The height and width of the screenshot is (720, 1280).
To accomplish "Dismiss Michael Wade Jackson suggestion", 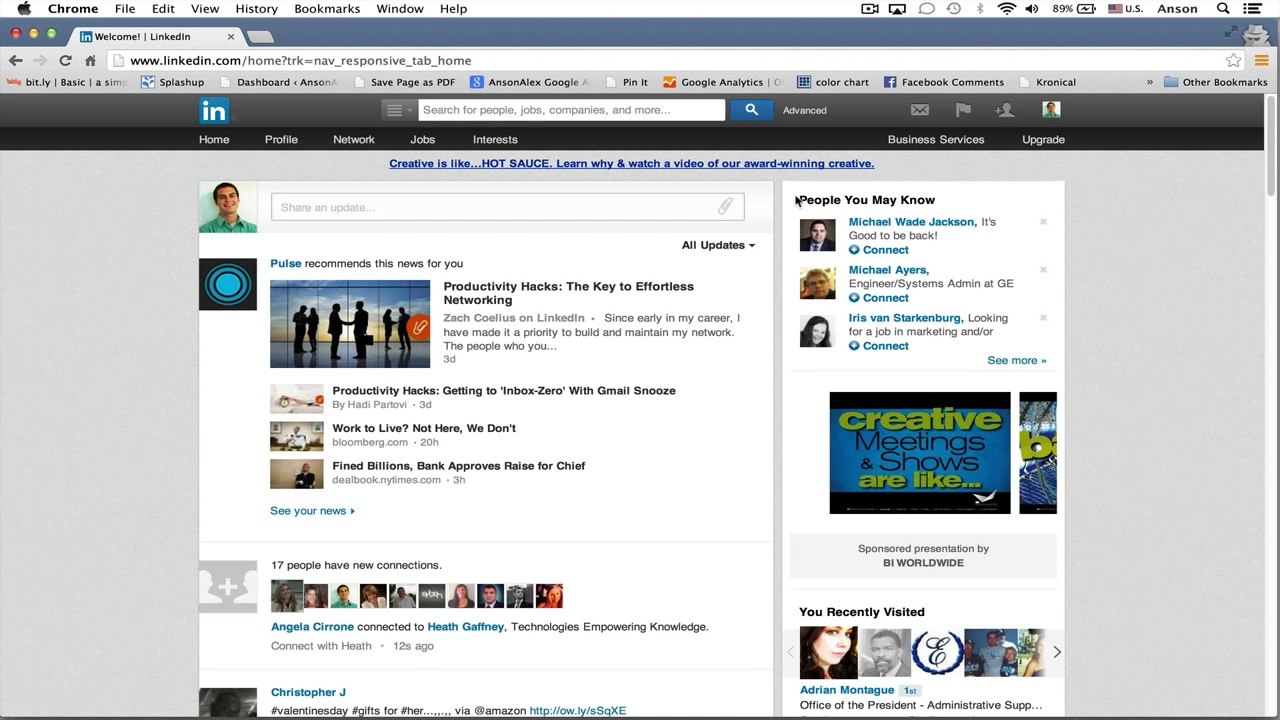I will coord(1043,222).
